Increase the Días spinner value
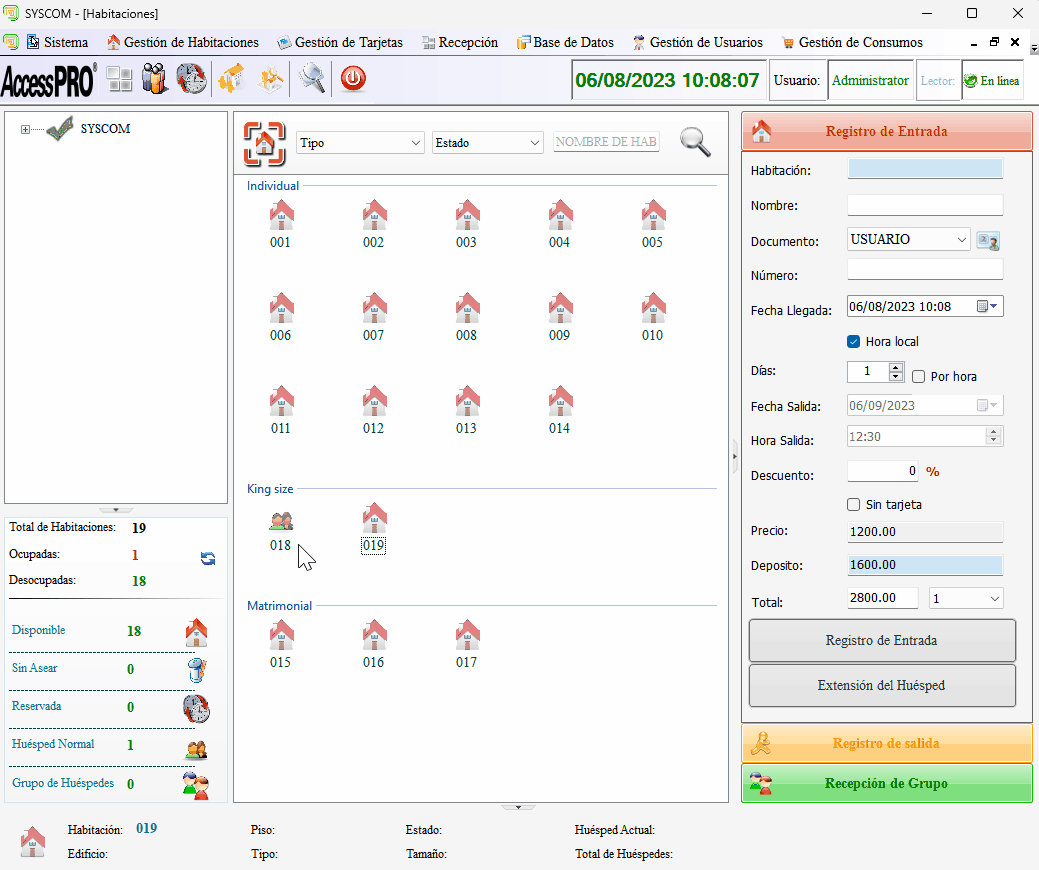Screen dimensions: 1039x870 pos(896,367)
